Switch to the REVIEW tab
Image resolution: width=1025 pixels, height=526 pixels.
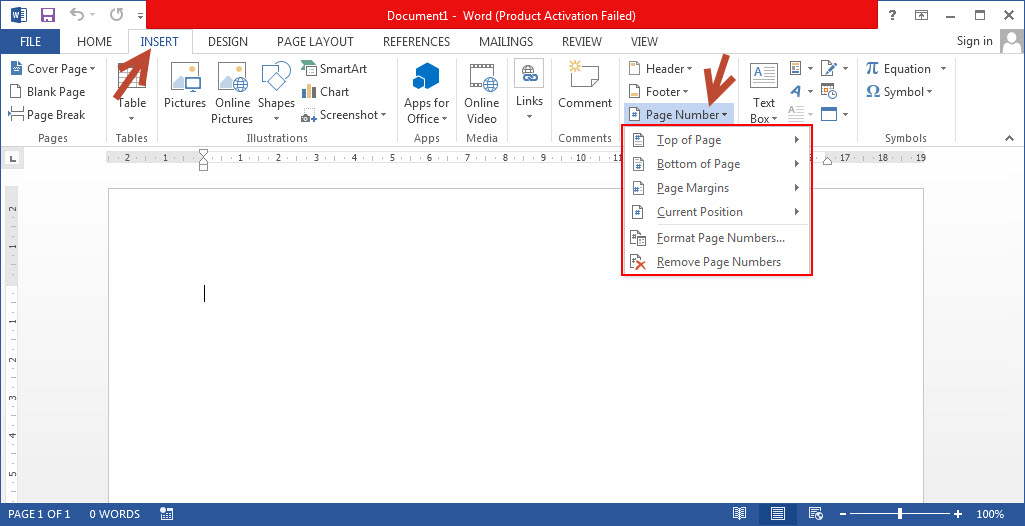click(582, 41)
